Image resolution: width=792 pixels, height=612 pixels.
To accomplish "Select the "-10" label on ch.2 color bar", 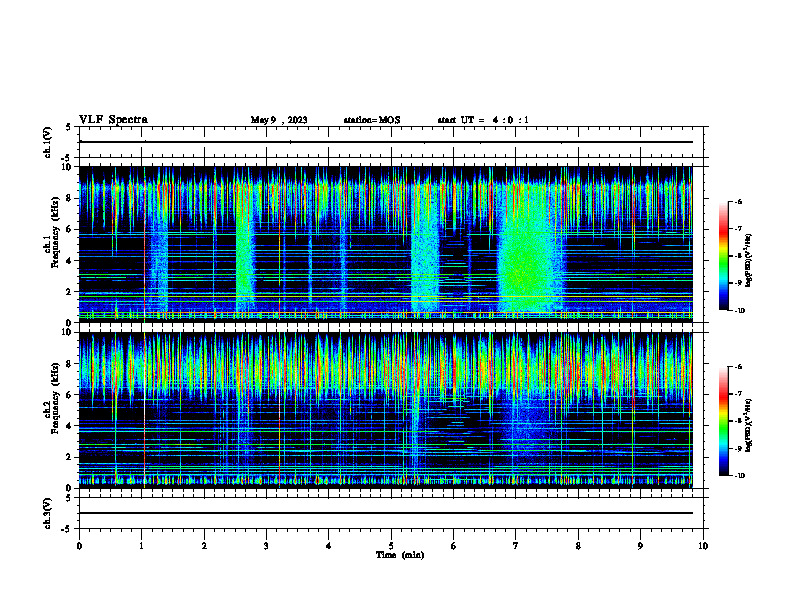I will (738, 476).
